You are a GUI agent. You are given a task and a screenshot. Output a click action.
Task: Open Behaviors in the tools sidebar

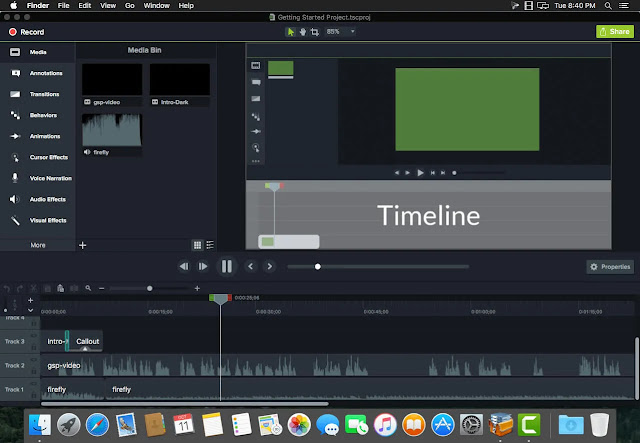tap(15, 115)
